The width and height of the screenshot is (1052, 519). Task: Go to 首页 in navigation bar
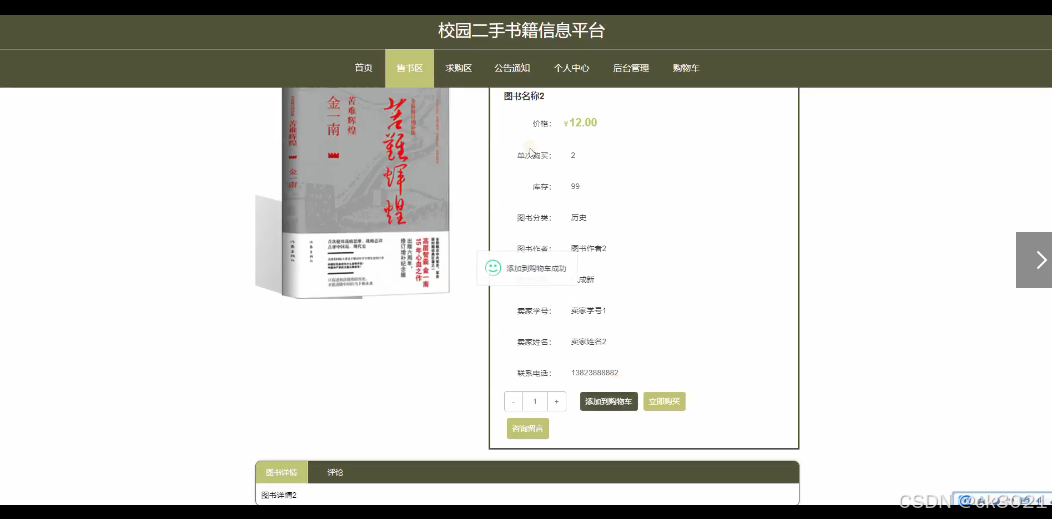[x=364, y=68]
